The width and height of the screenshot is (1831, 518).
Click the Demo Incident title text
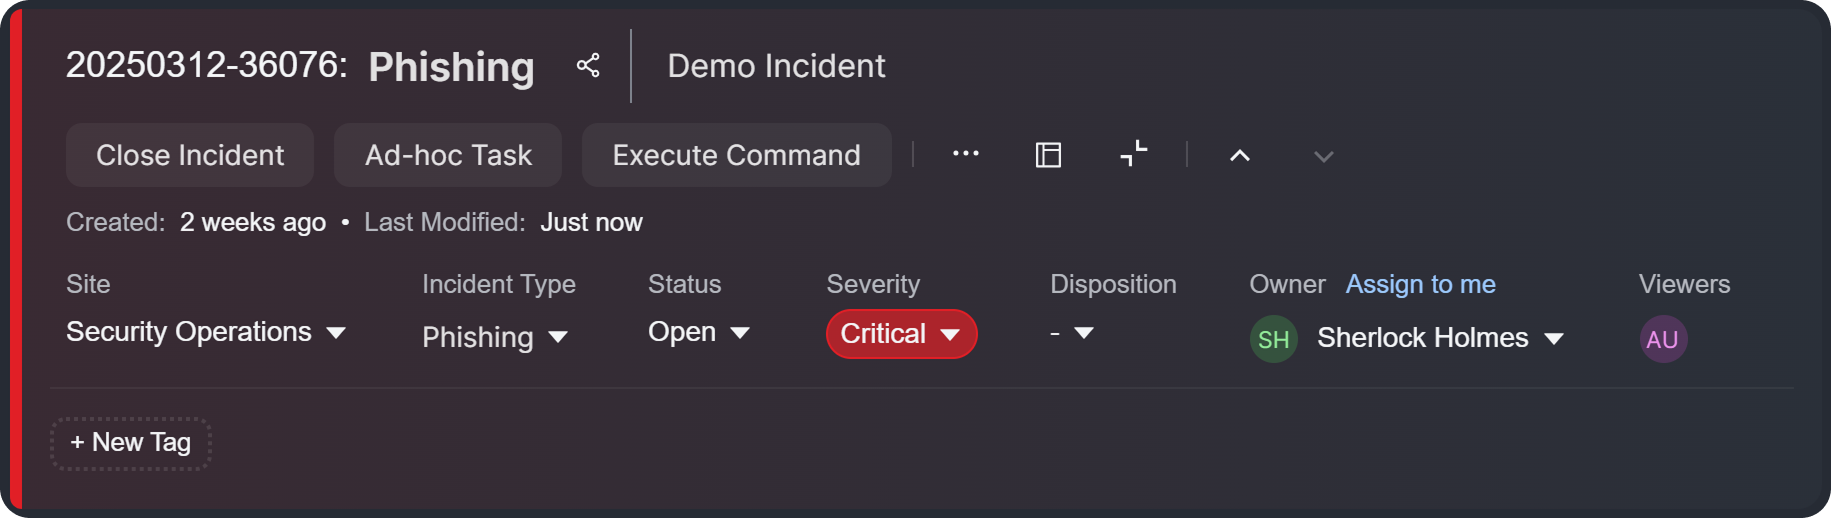coord(776,66)
